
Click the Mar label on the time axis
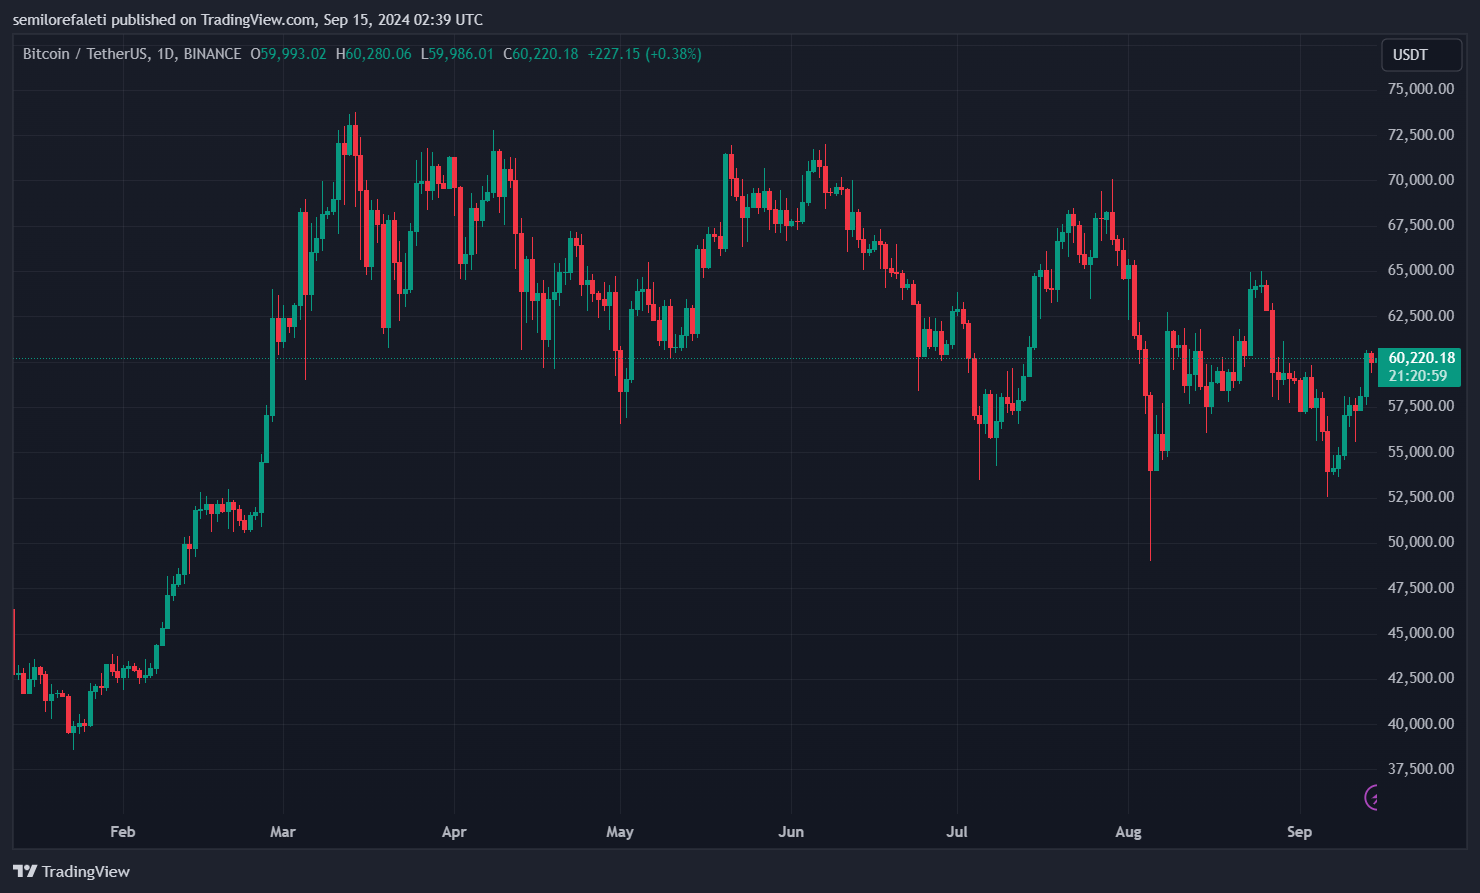tap(283, 832)
